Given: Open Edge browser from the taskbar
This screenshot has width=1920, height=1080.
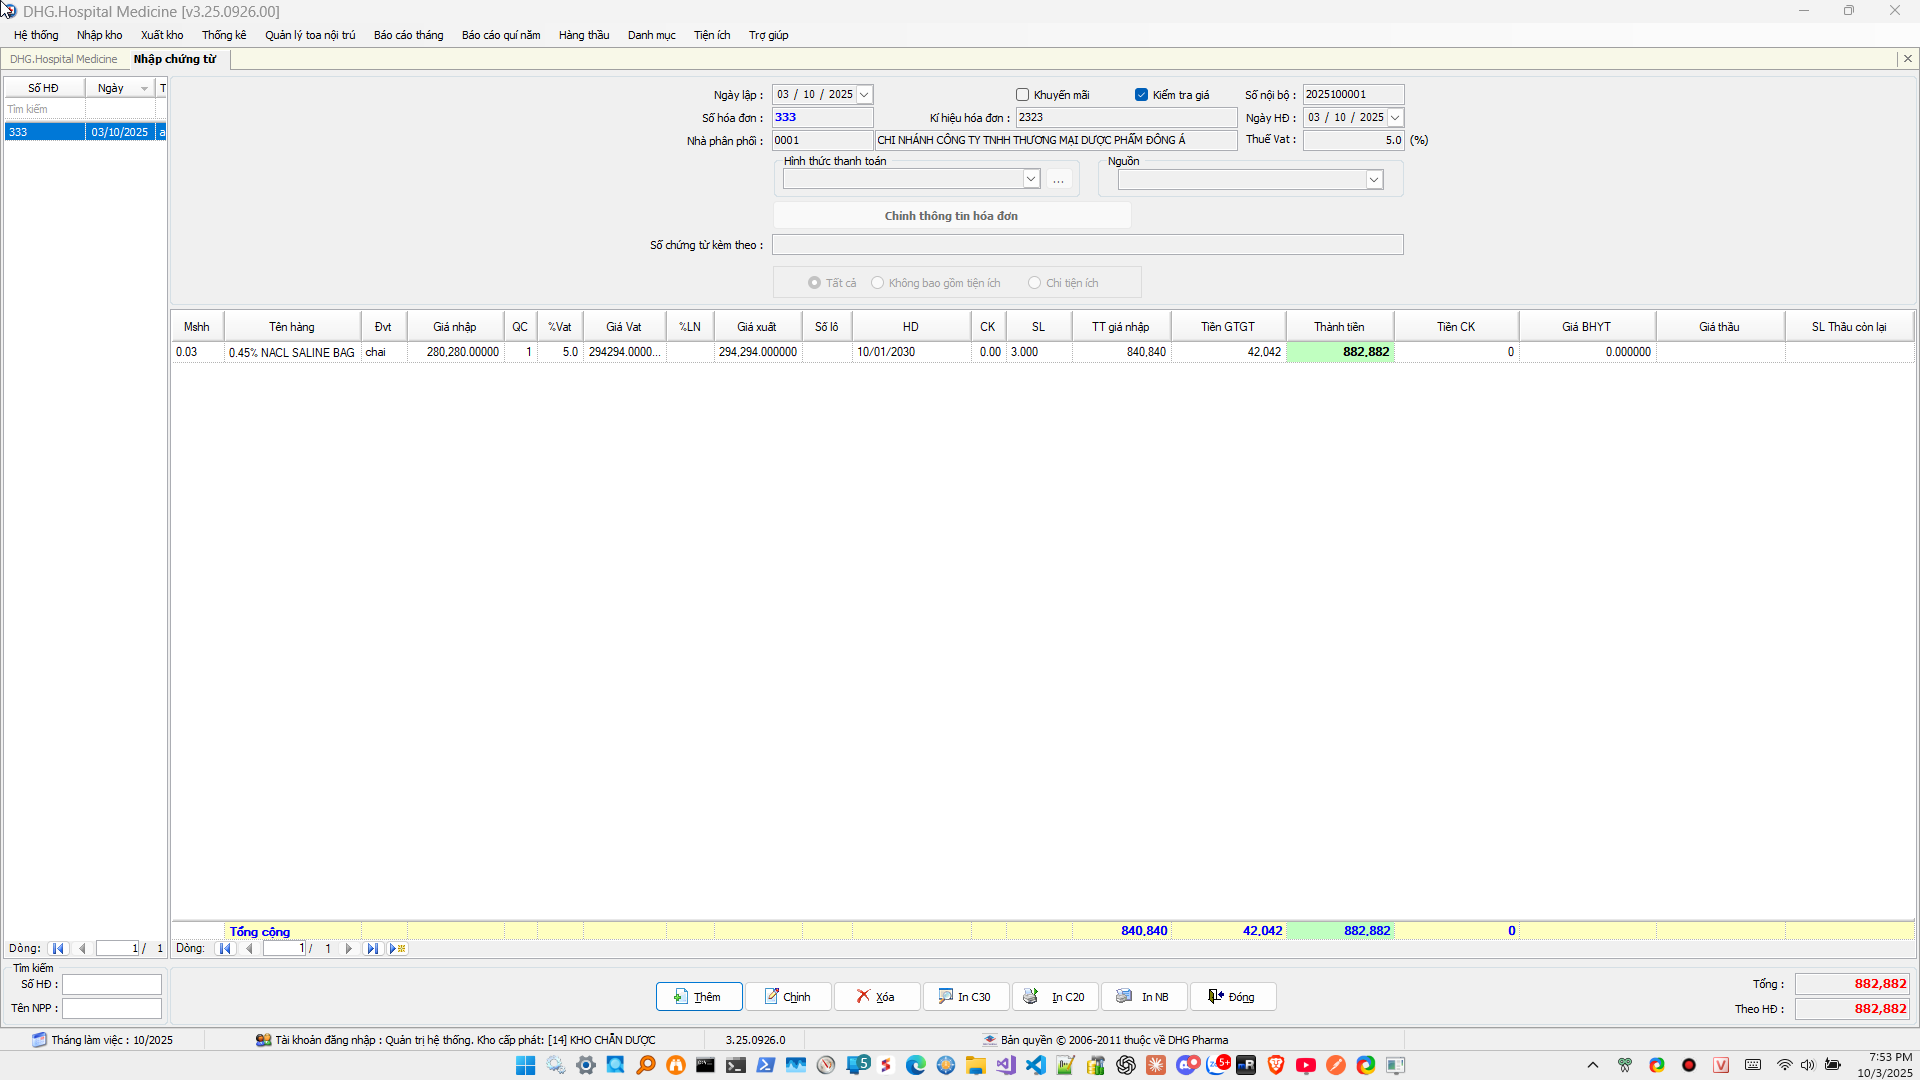Looking at the screenshot, I should pos(916,1065).
